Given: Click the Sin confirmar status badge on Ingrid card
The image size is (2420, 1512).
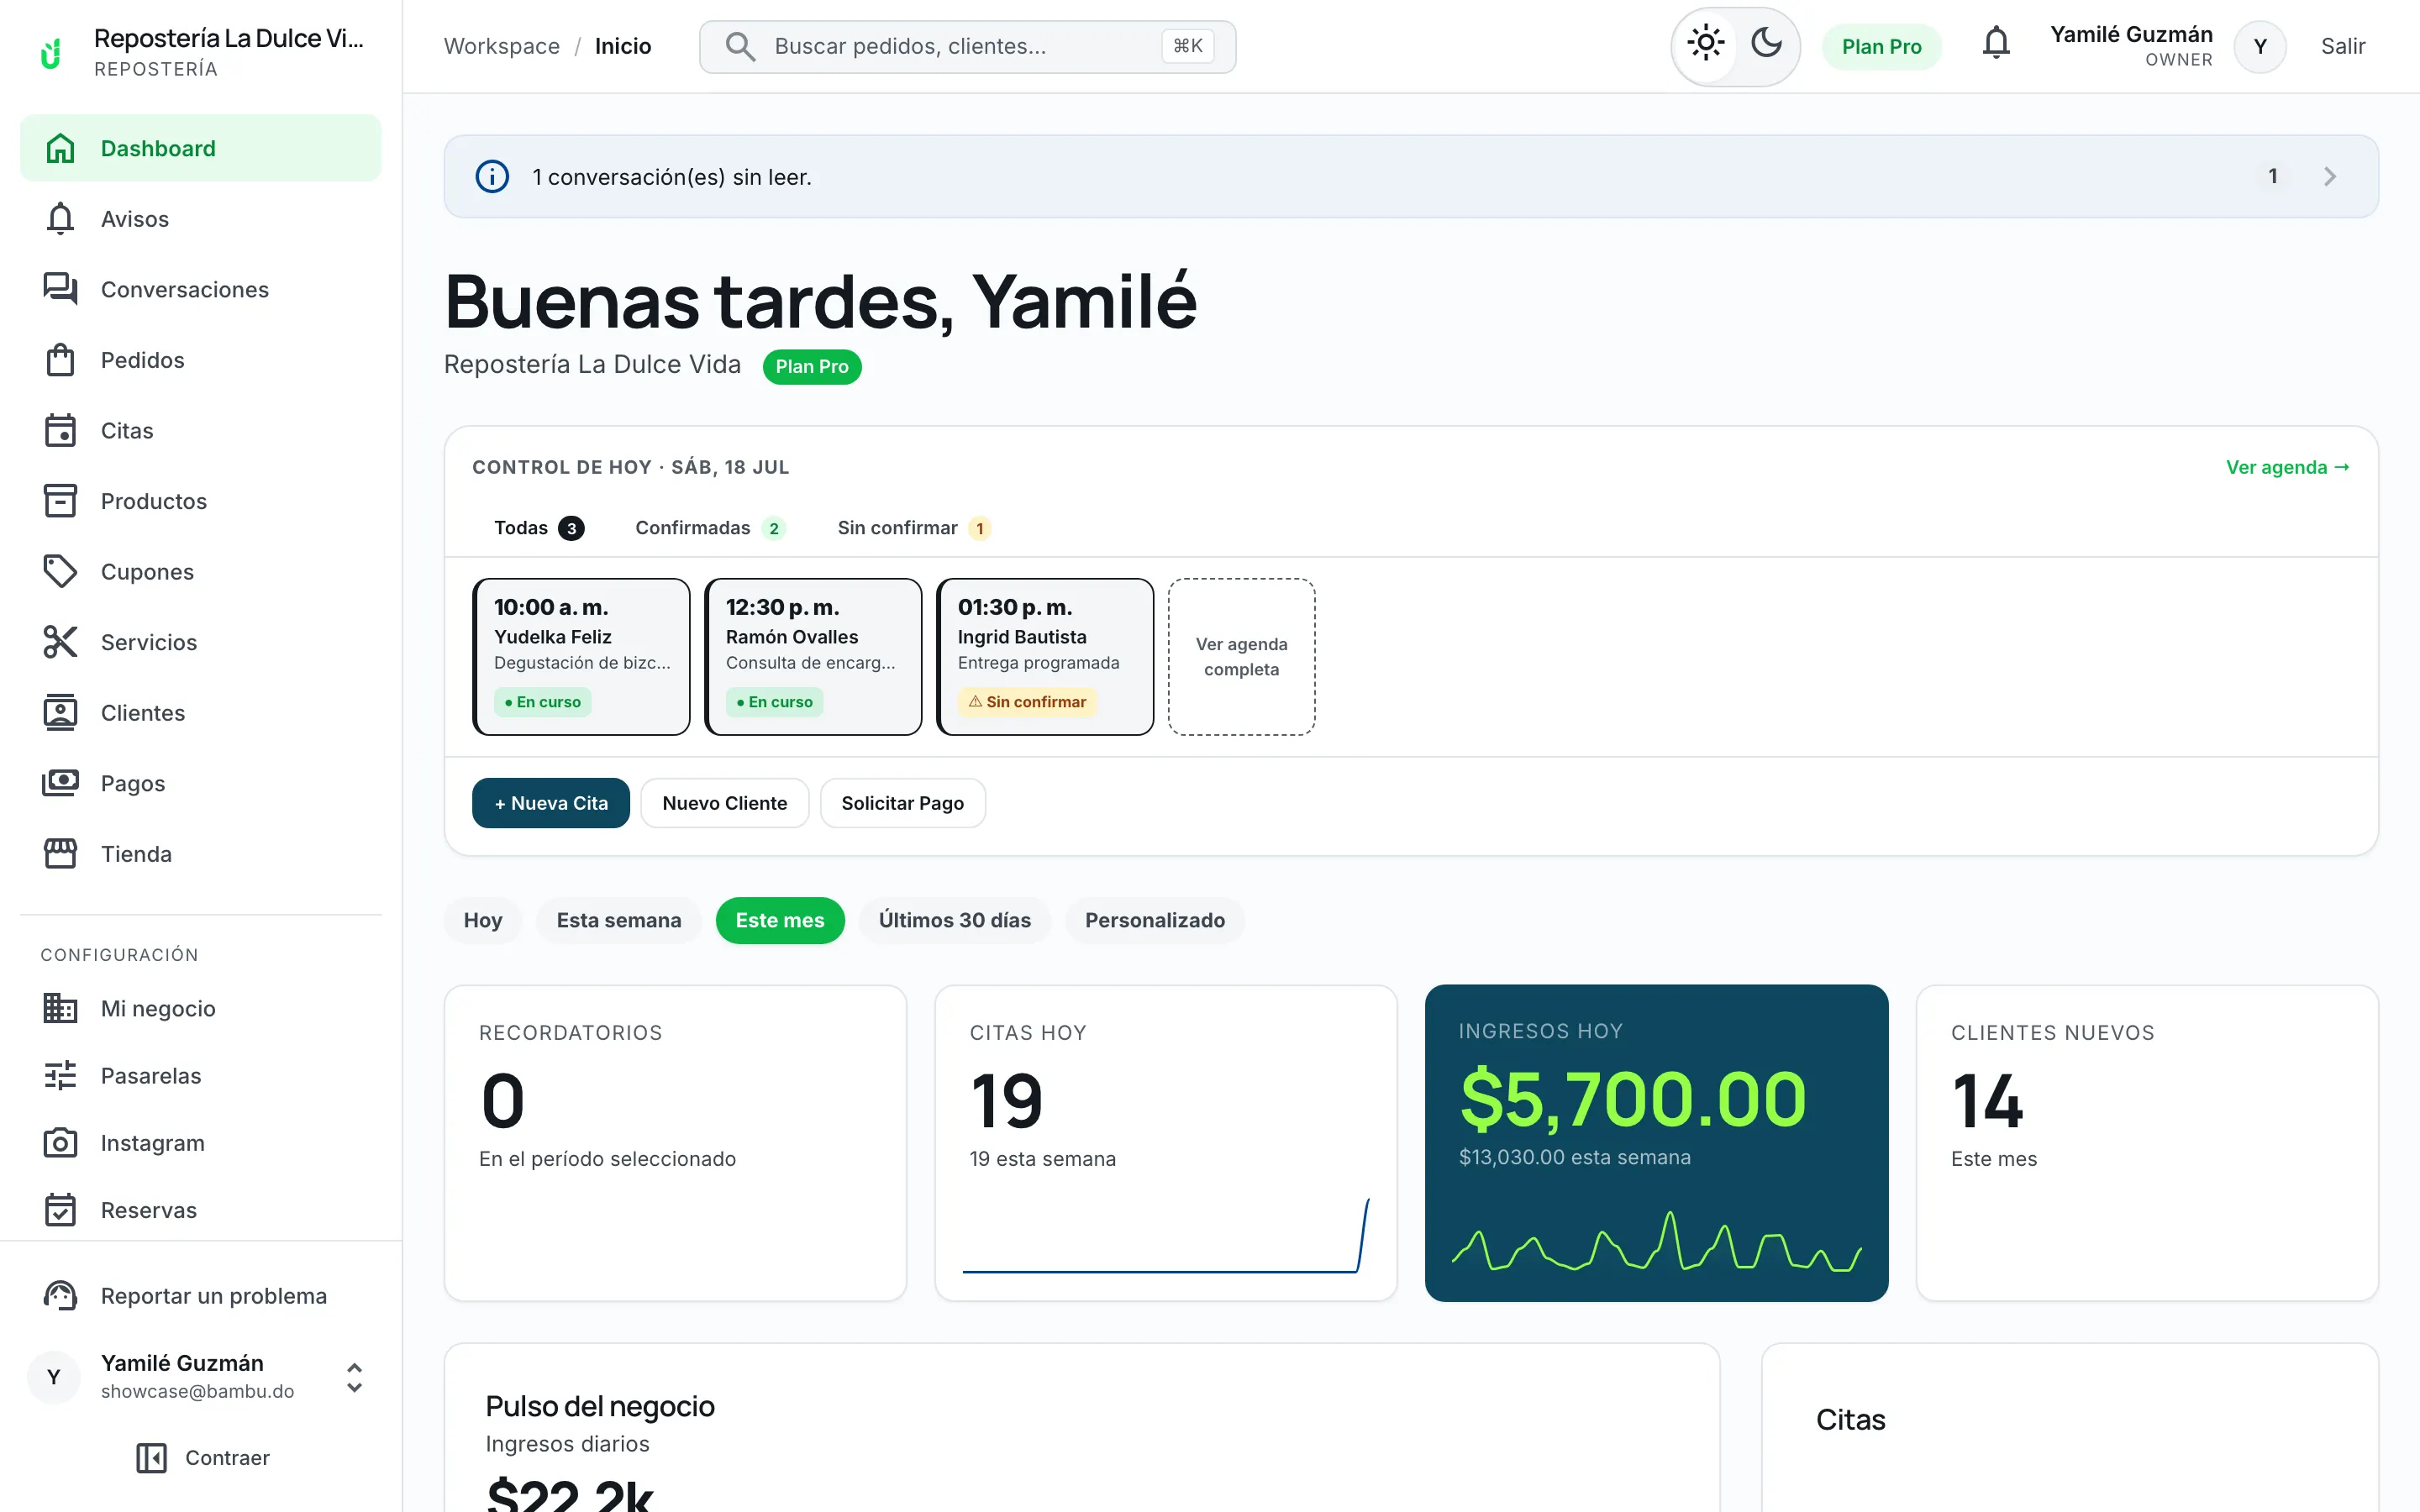Looking at the screenshot, I should click(x=1027, y=702).
